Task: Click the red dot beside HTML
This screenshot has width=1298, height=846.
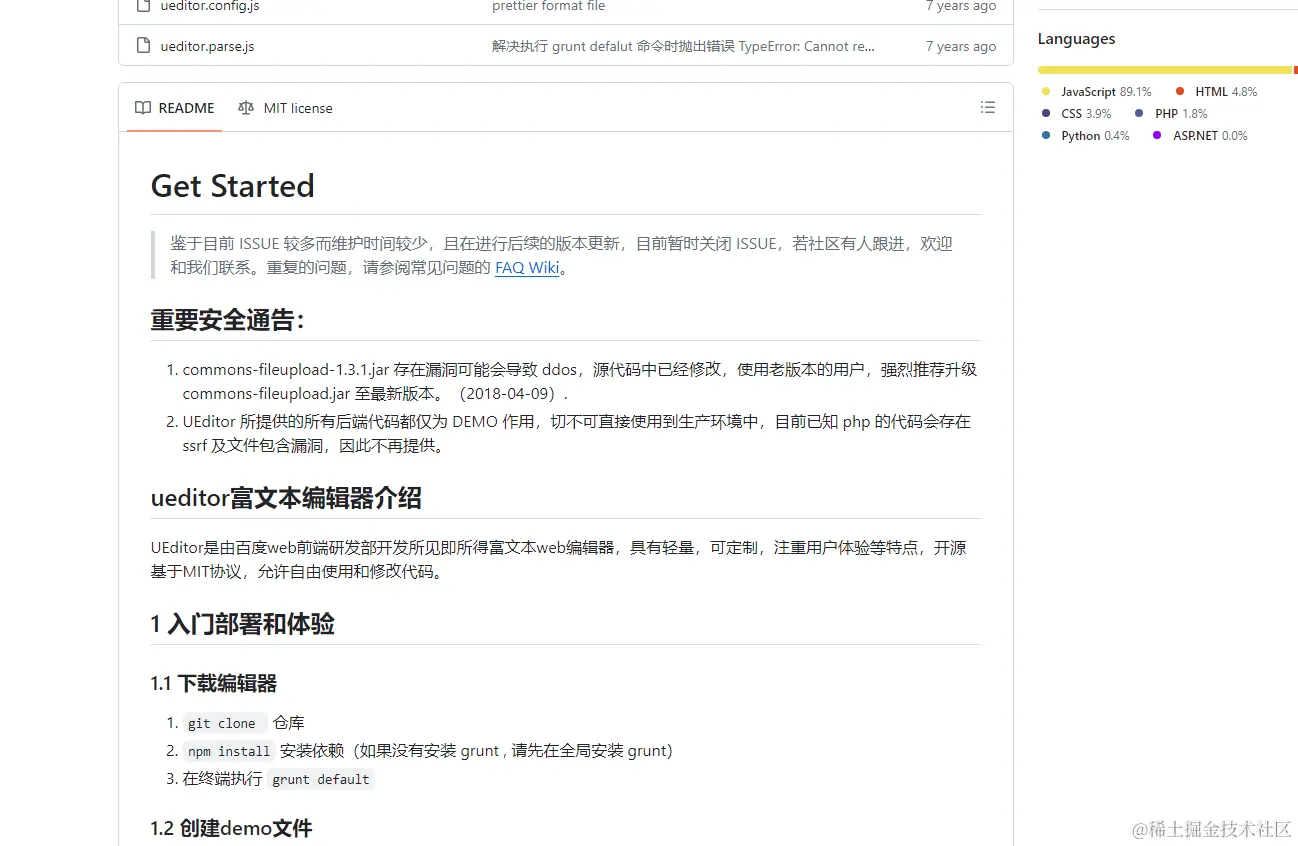Action: [1180, 92]
